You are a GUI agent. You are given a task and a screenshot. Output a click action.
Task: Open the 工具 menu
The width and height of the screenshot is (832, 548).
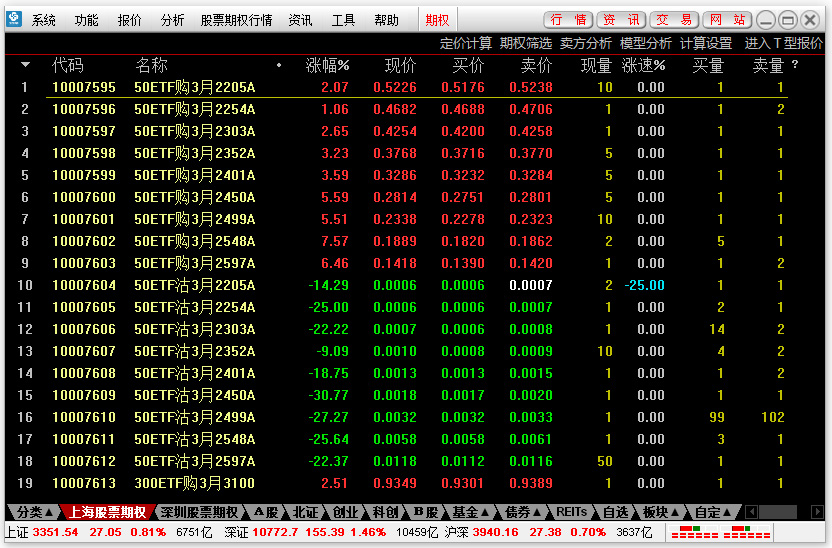(x=343, y=20)
